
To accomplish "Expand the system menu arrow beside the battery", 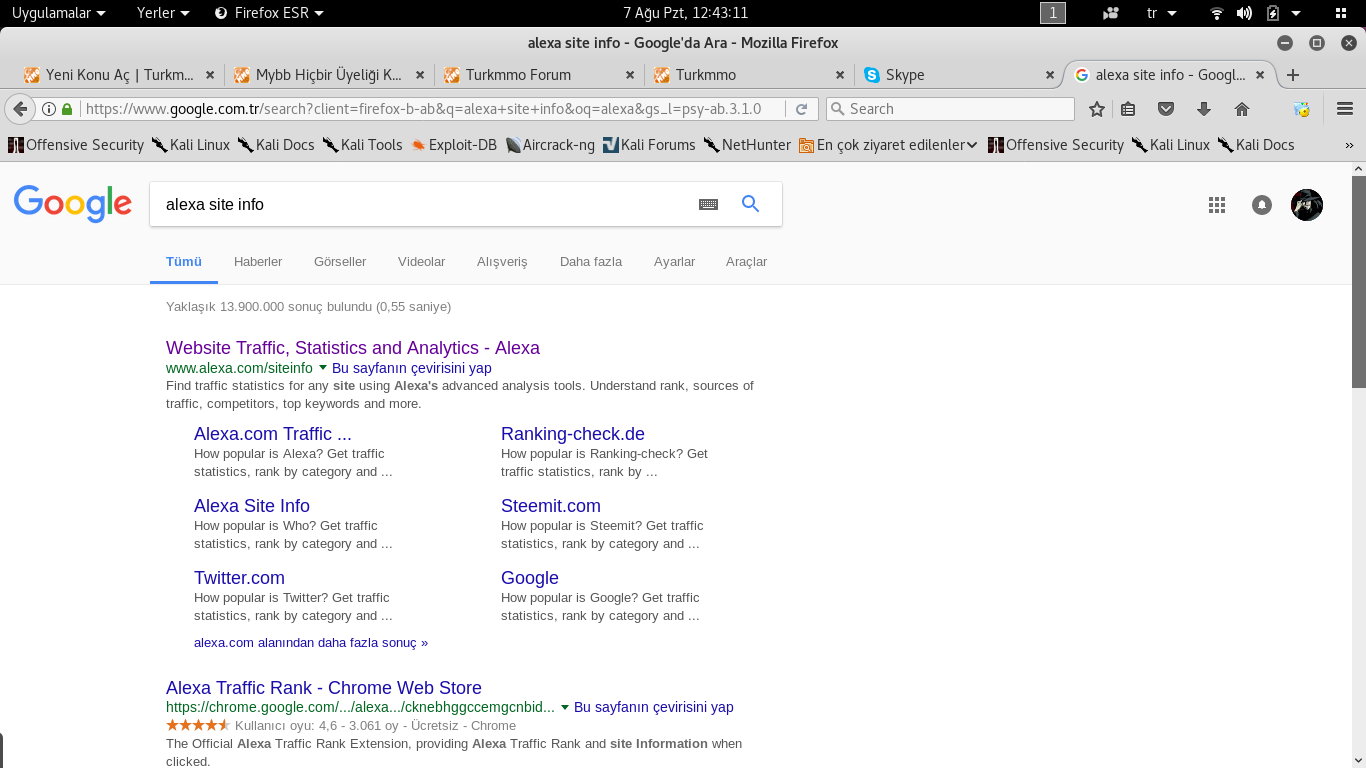I will (x=1296, y=13).
